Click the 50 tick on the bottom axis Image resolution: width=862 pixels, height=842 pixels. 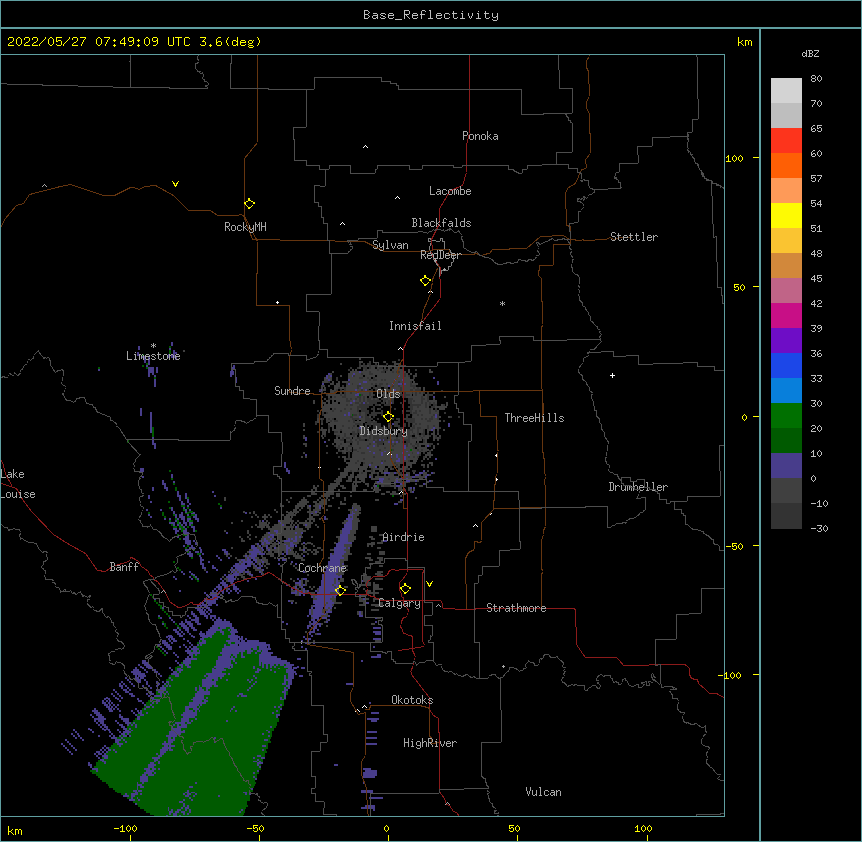(514, 828)
